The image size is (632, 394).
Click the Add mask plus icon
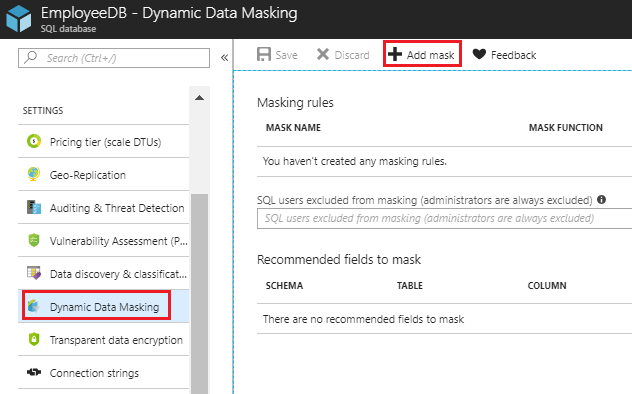pyautogui.click(x=395, y=54)
